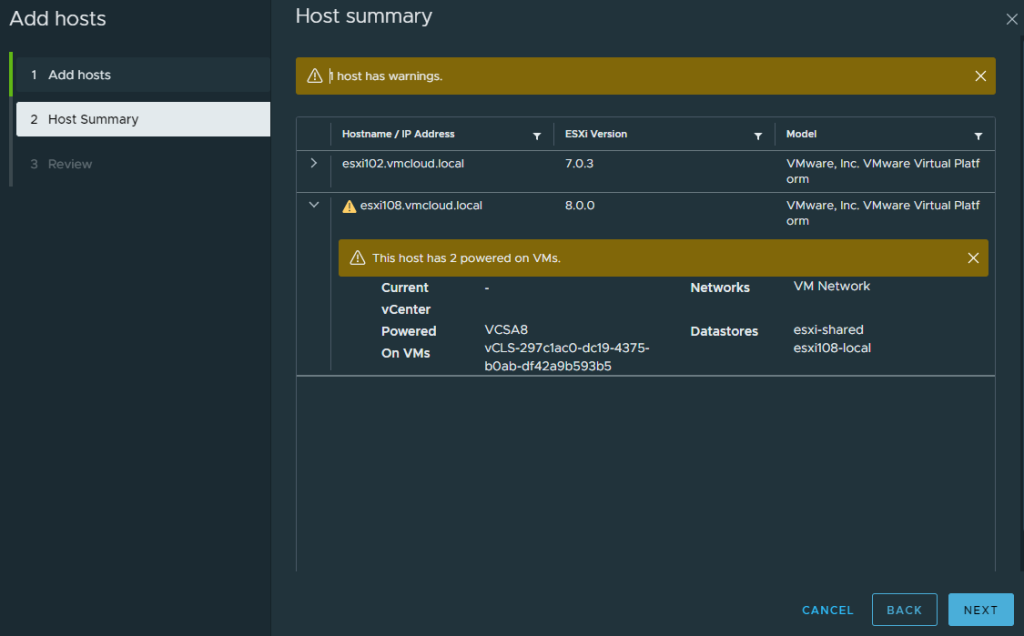1024x636 pixels.
Task: Click the warning icon beside esxi108.vmcloud.local
Action: 349,206
